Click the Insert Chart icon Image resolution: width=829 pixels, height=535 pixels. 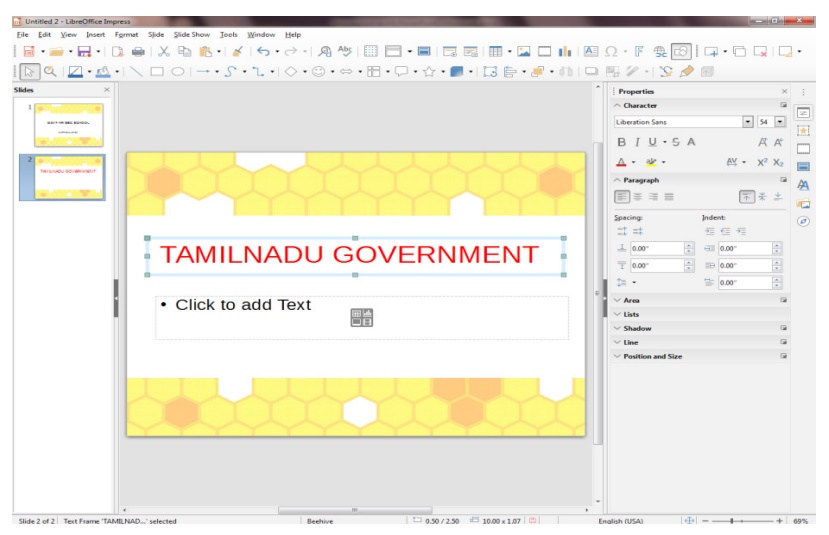point(565,51)
